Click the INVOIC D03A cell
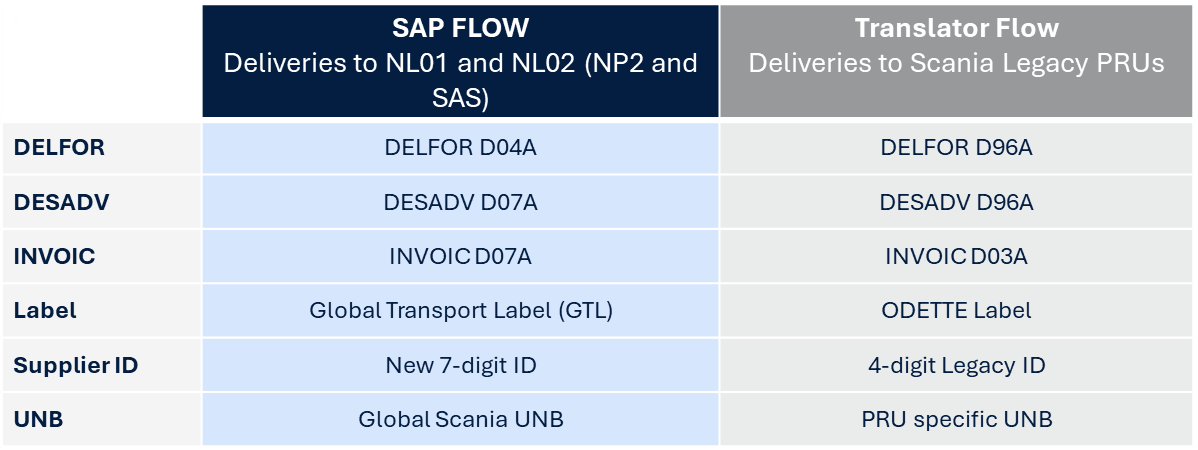The image size is (1198, 450). coord(956,256)
